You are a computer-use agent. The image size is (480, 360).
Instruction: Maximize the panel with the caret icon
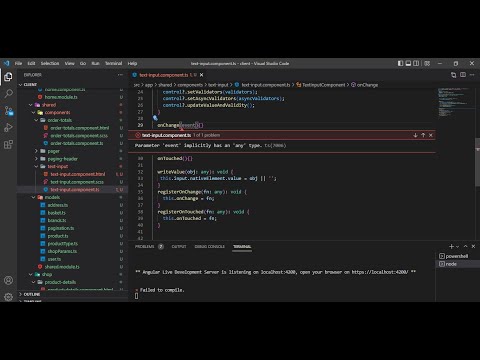point(466,246)
